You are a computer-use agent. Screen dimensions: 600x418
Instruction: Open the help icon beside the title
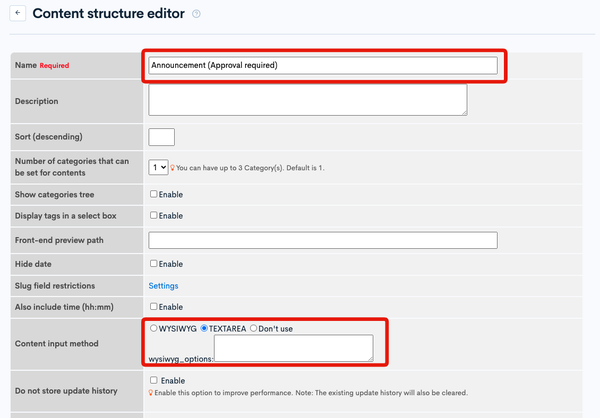(x=196, y=14)
